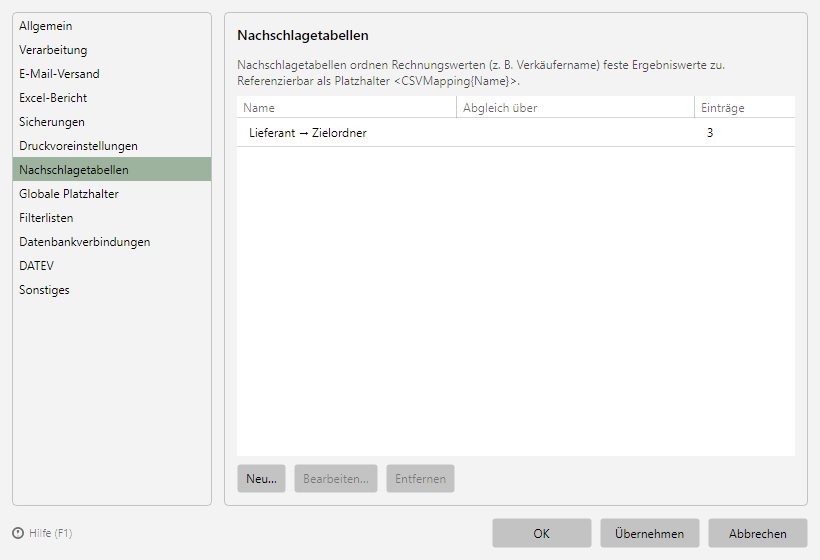Cancel with the Abbrechen button
The height and width of the screenshot is (560, 820).
pos(758,533)
